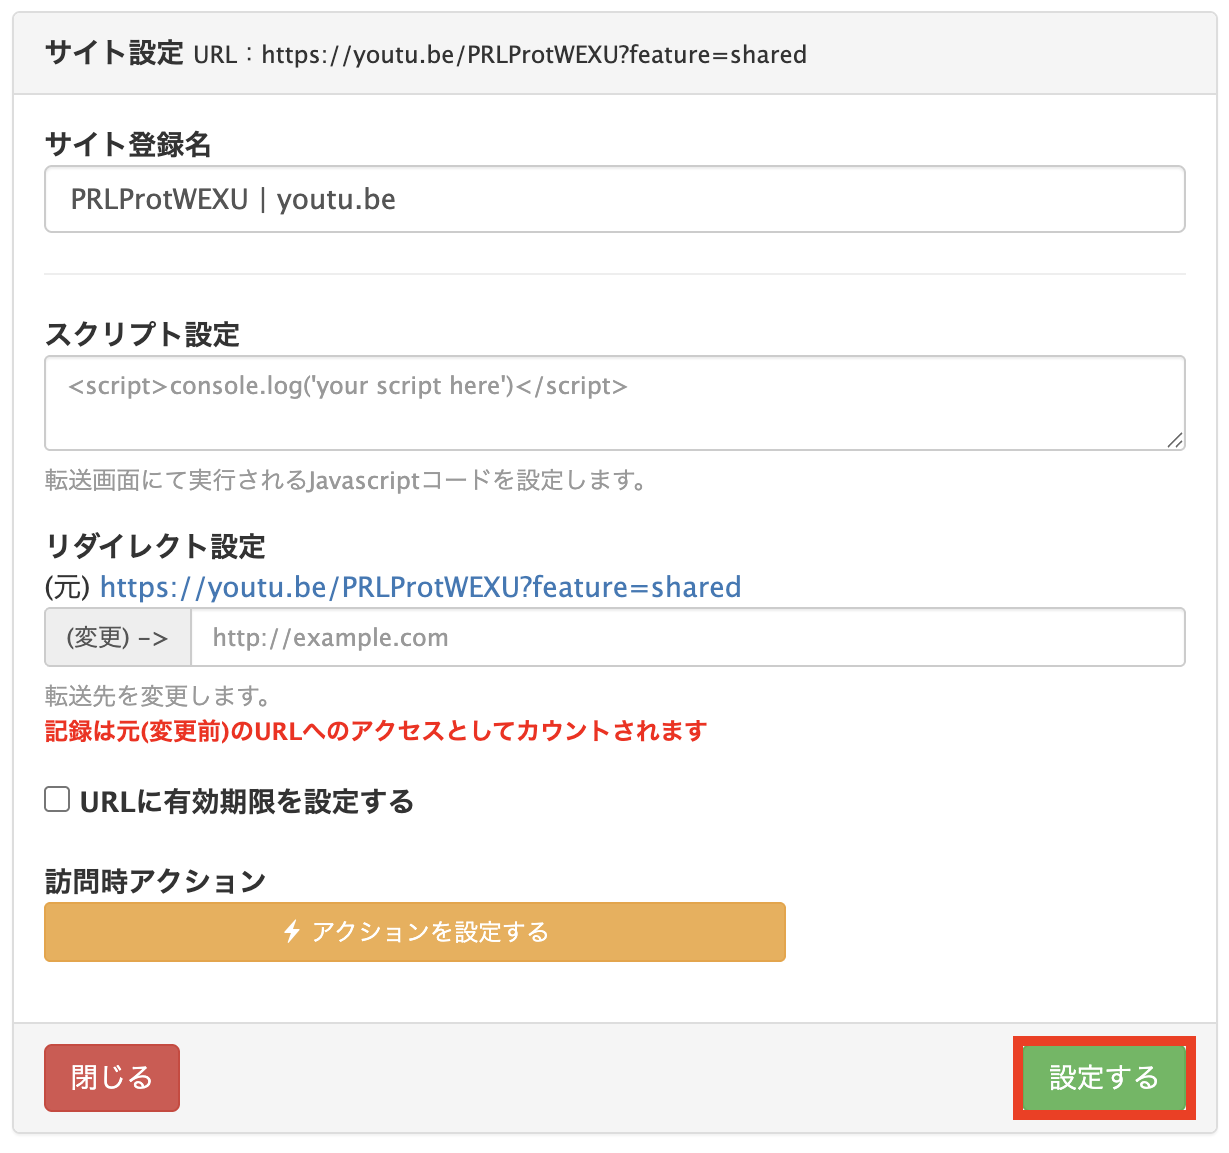The image size is (1229, 1153).
Task: Click the (変更) -> prefix label
Action: point(117,637)
